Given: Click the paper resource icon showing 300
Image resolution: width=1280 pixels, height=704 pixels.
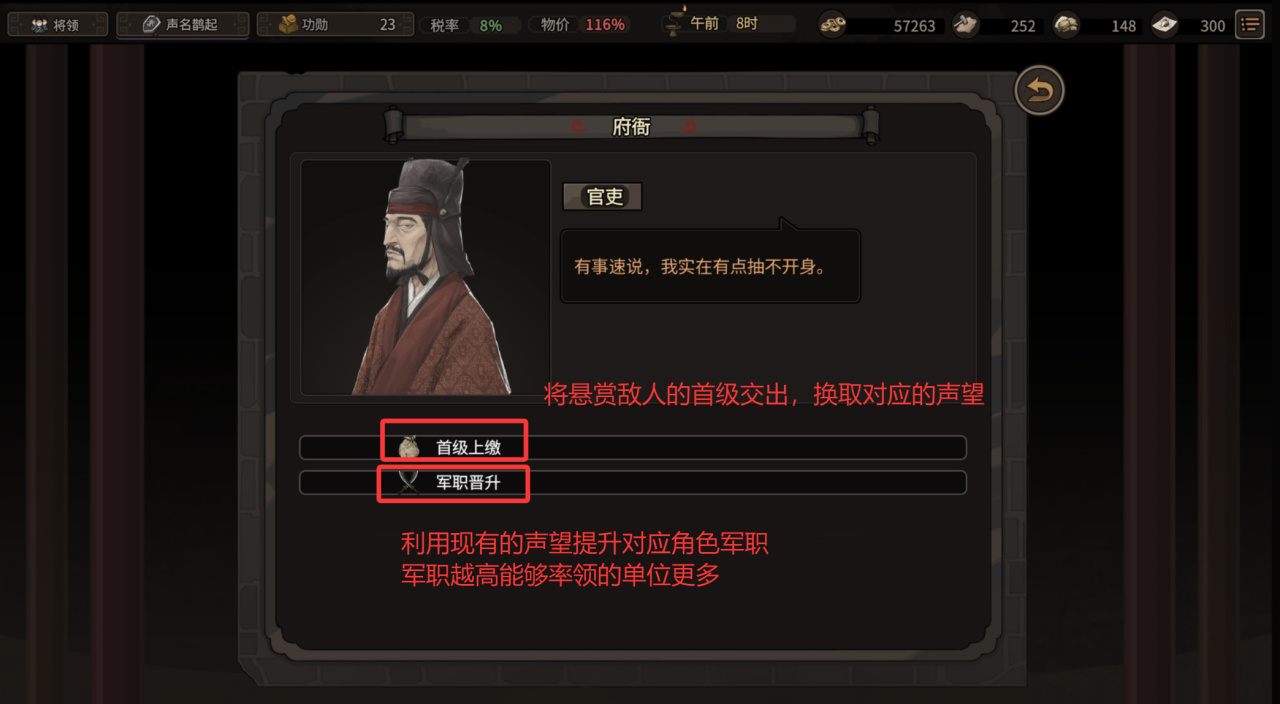Looking at the screenshot, I should pyautogui.click(x=1164, y=25).
